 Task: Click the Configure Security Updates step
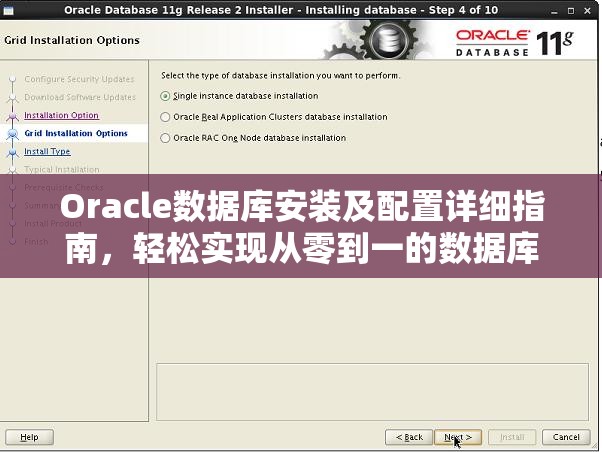(x=79, y=79)
